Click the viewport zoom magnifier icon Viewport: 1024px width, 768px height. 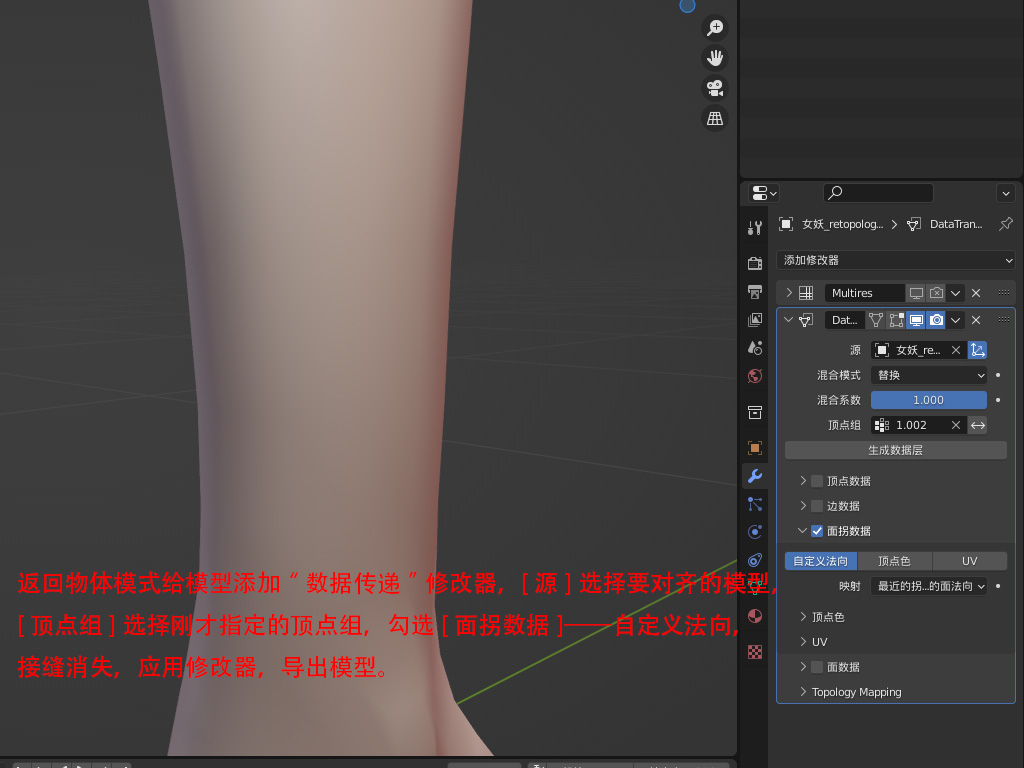[x=715, y=28]
